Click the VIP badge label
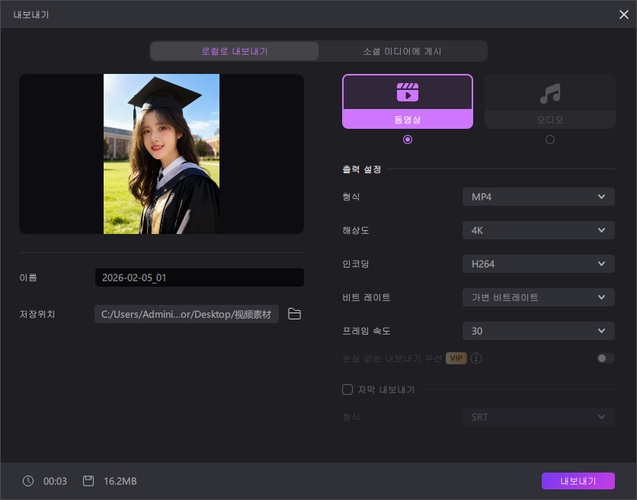 click(x=456, y=358)
